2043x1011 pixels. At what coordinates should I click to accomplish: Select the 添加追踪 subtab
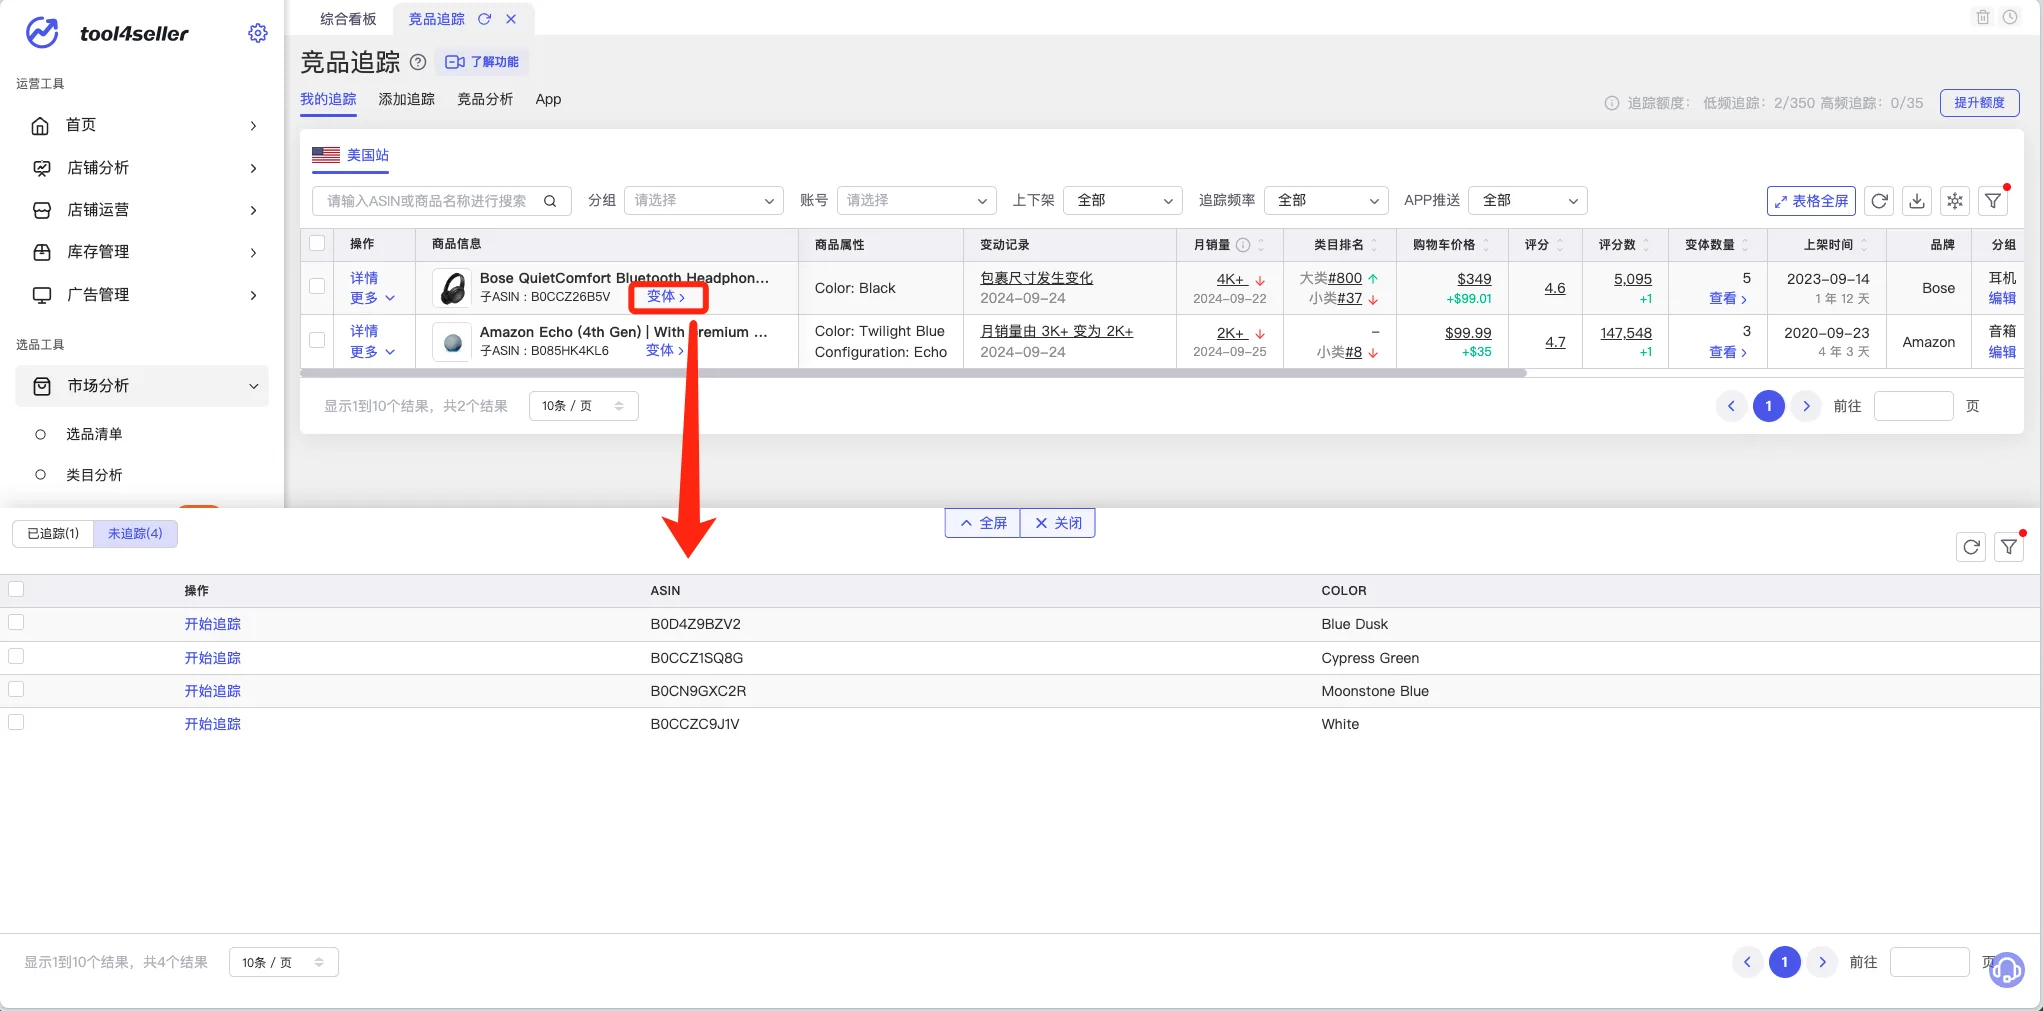pyautogui.click(x=406, y=99)
